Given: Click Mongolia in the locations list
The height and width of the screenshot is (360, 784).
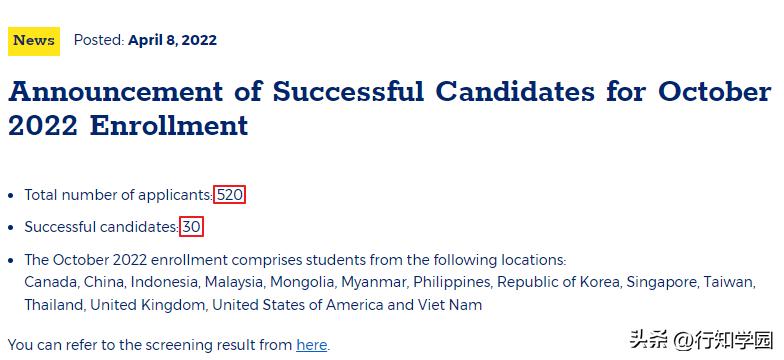Looking at the screenshot, I should pos(302,282).
